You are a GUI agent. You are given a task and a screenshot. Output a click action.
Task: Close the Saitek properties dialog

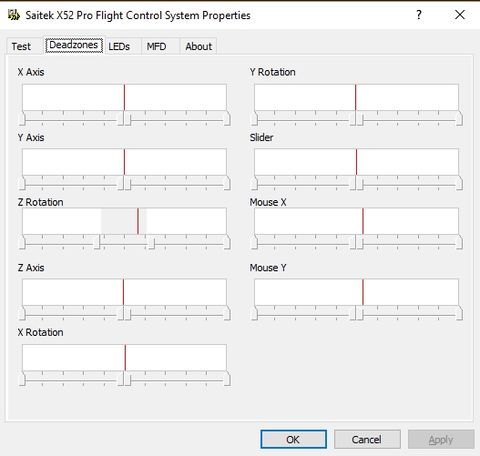tap(460, 15)
